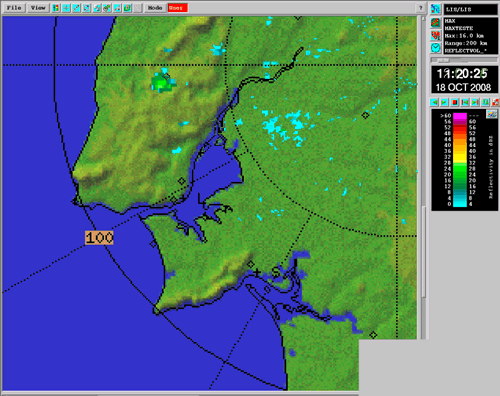
Task: Click the time slider below product info
Action: tap(465, 60)
